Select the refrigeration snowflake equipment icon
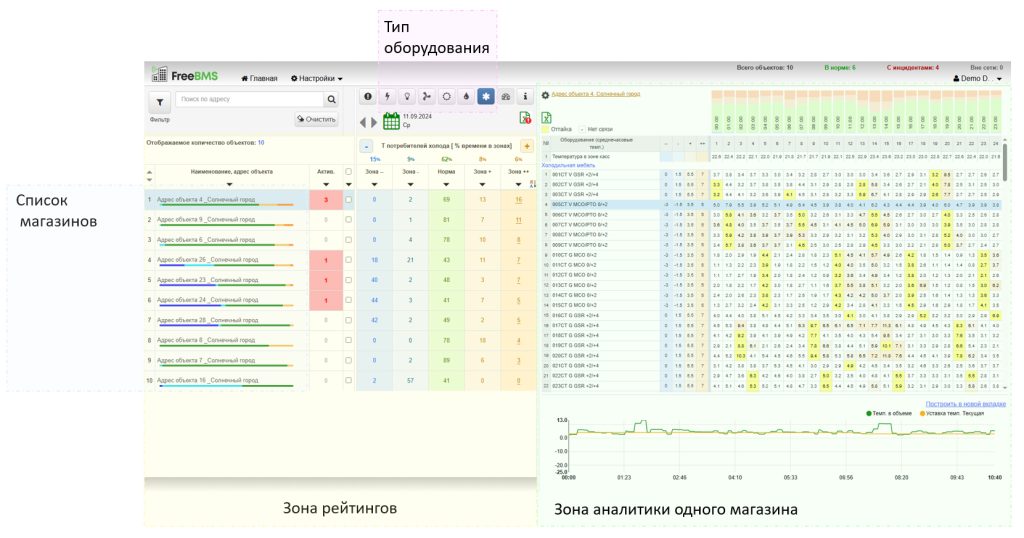 pyautogui.click(x=486, y=97)
